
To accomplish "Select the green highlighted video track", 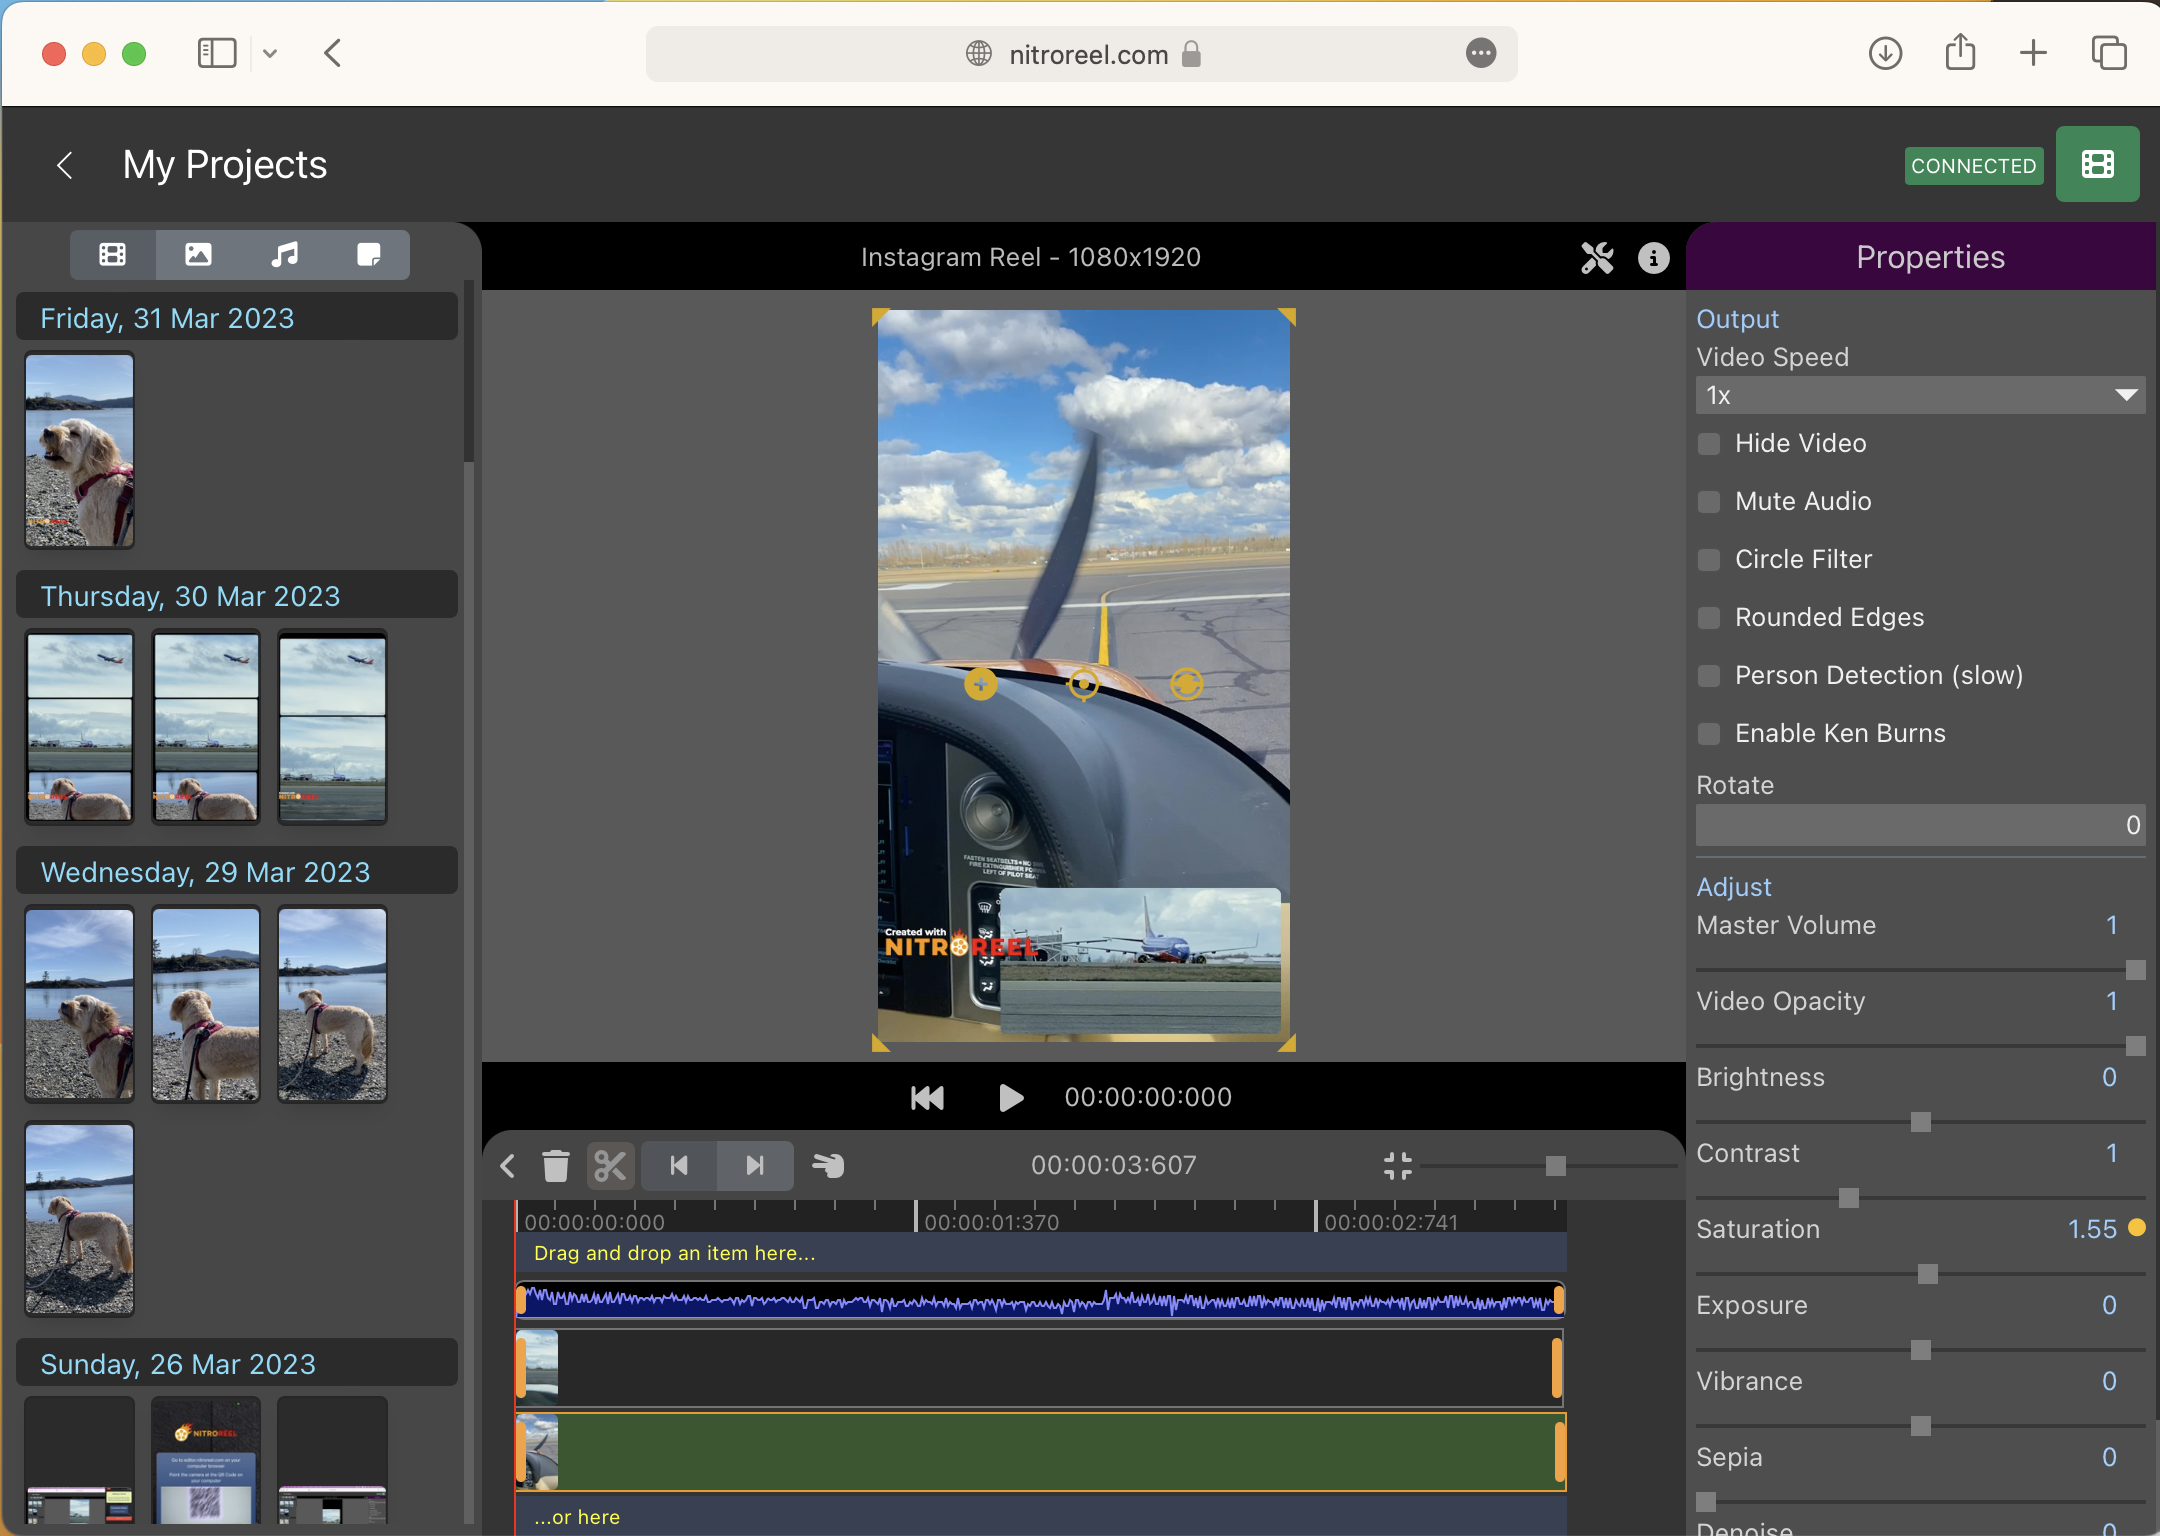I will tap(1041, 1452).
